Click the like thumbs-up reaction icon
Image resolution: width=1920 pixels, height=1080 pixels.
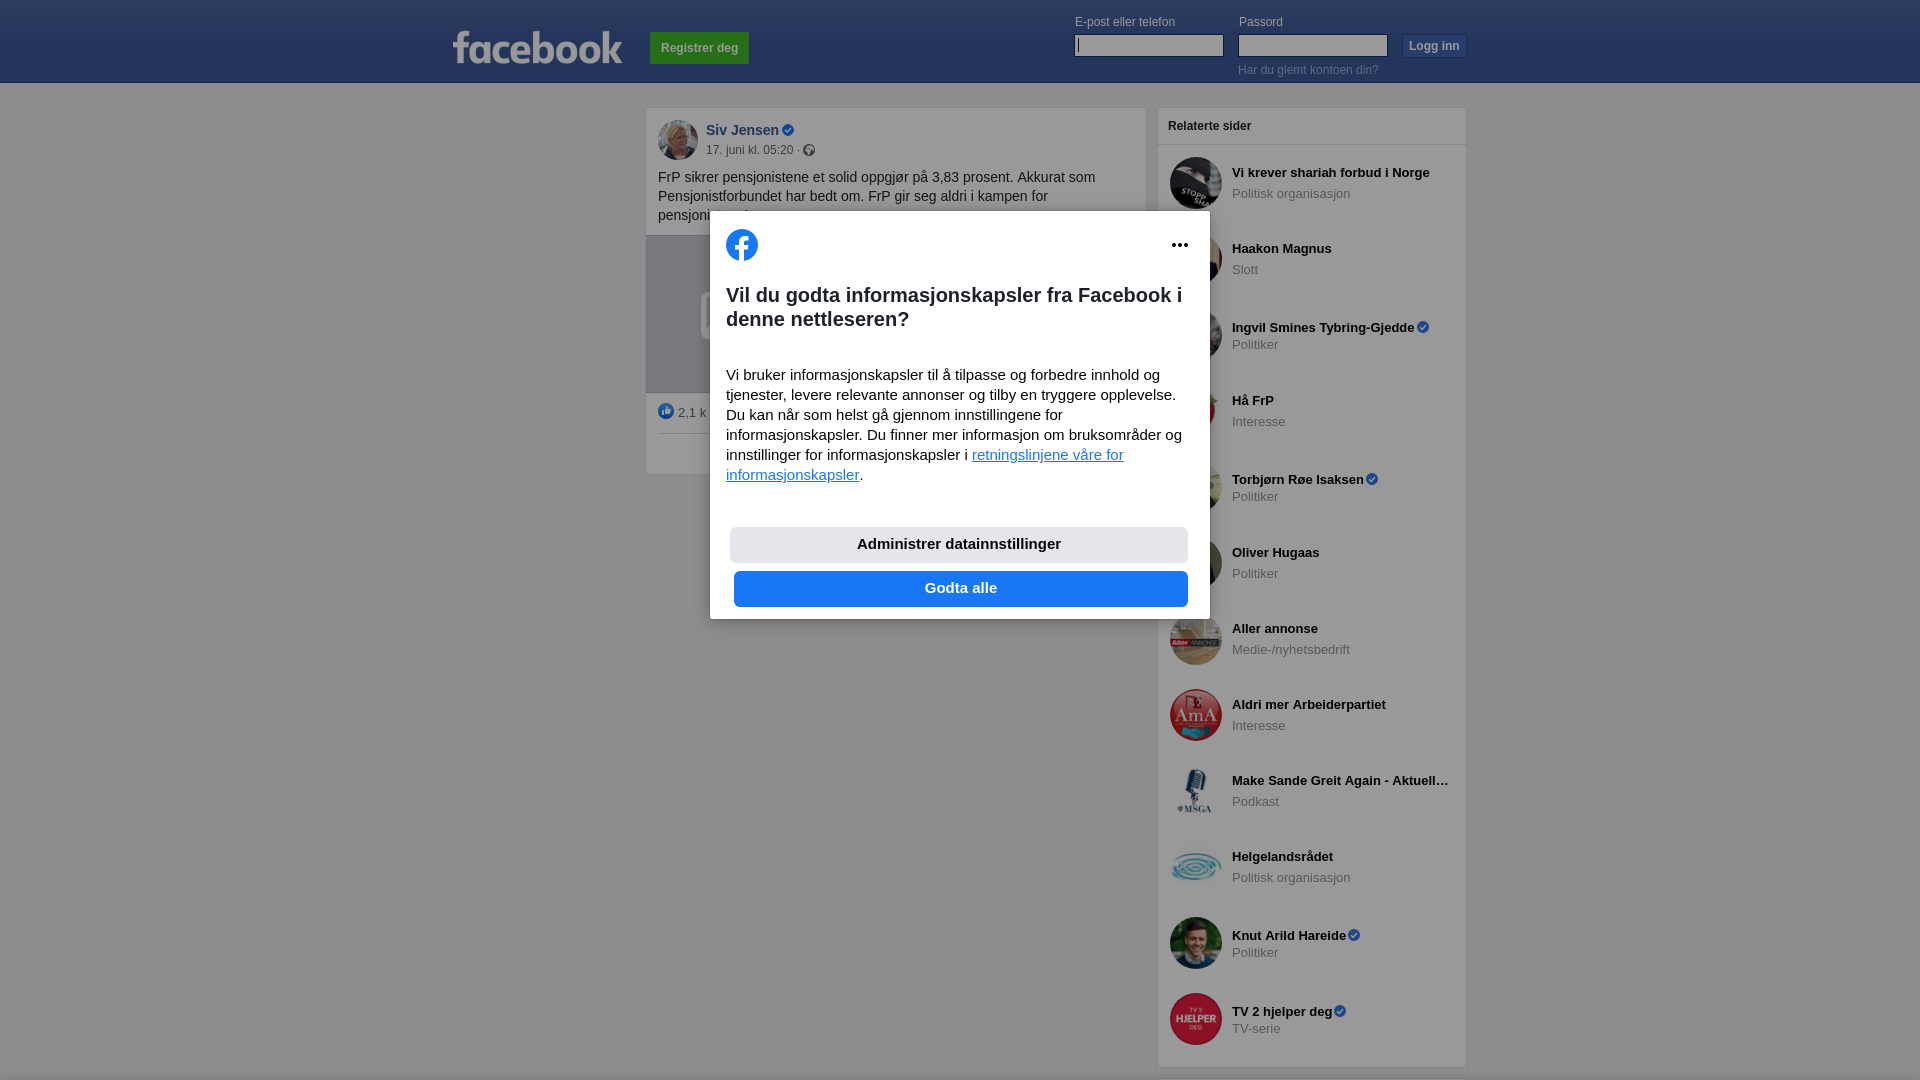[666, 411]
